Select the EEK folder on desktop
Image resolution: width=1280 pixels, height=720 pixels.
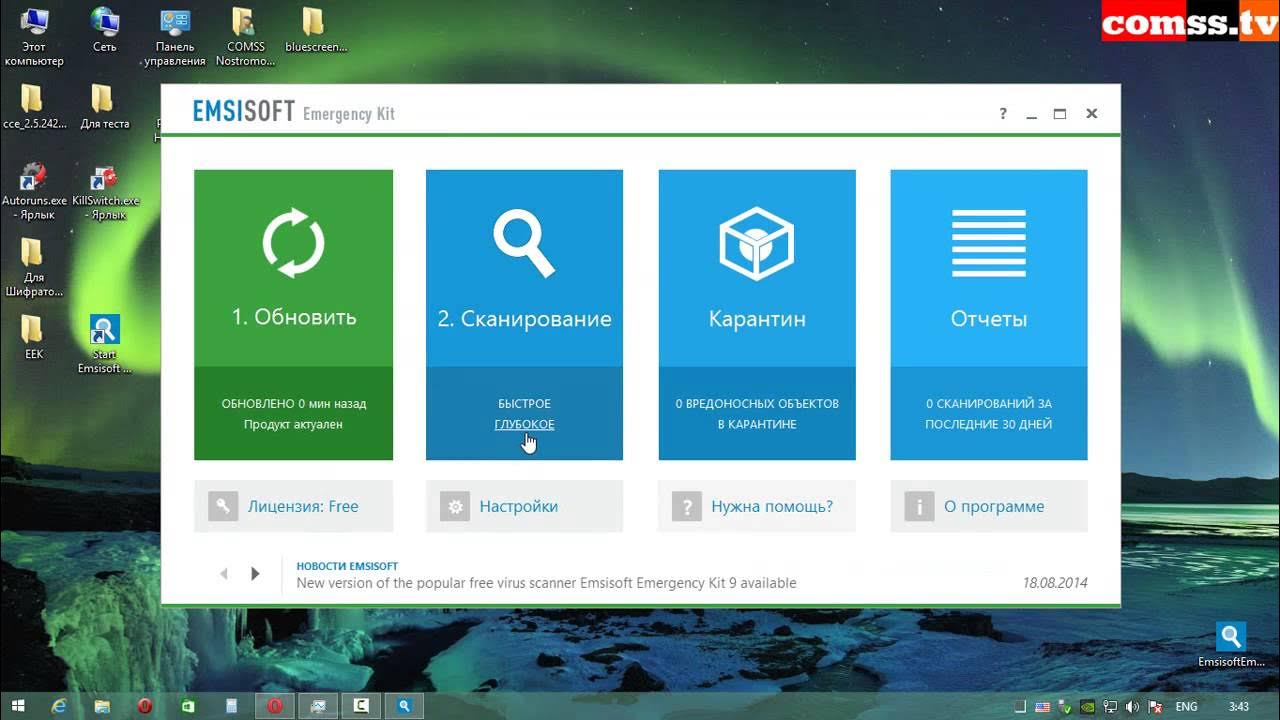coord(33,338)
